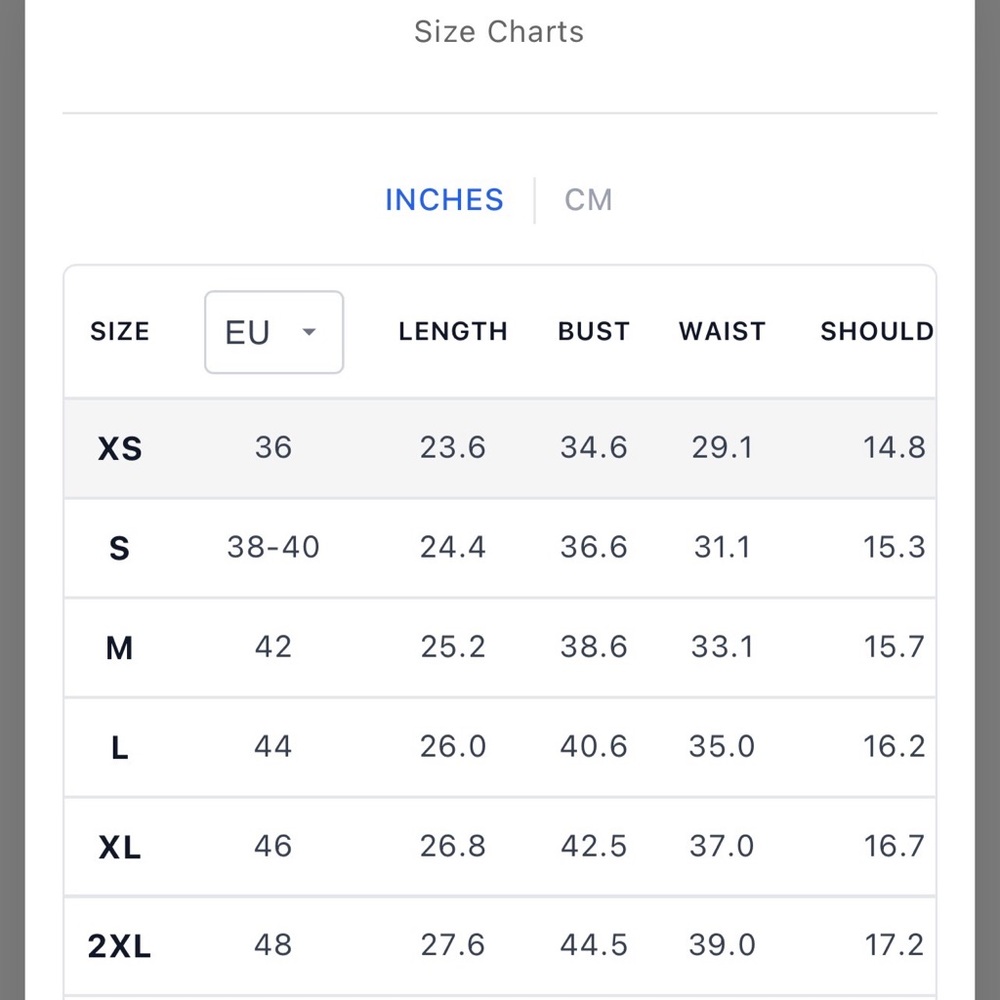Click the 39.0 waist value for 2XL
This screenshot has width=1000, height=1000.
click(x=722, y=945)
